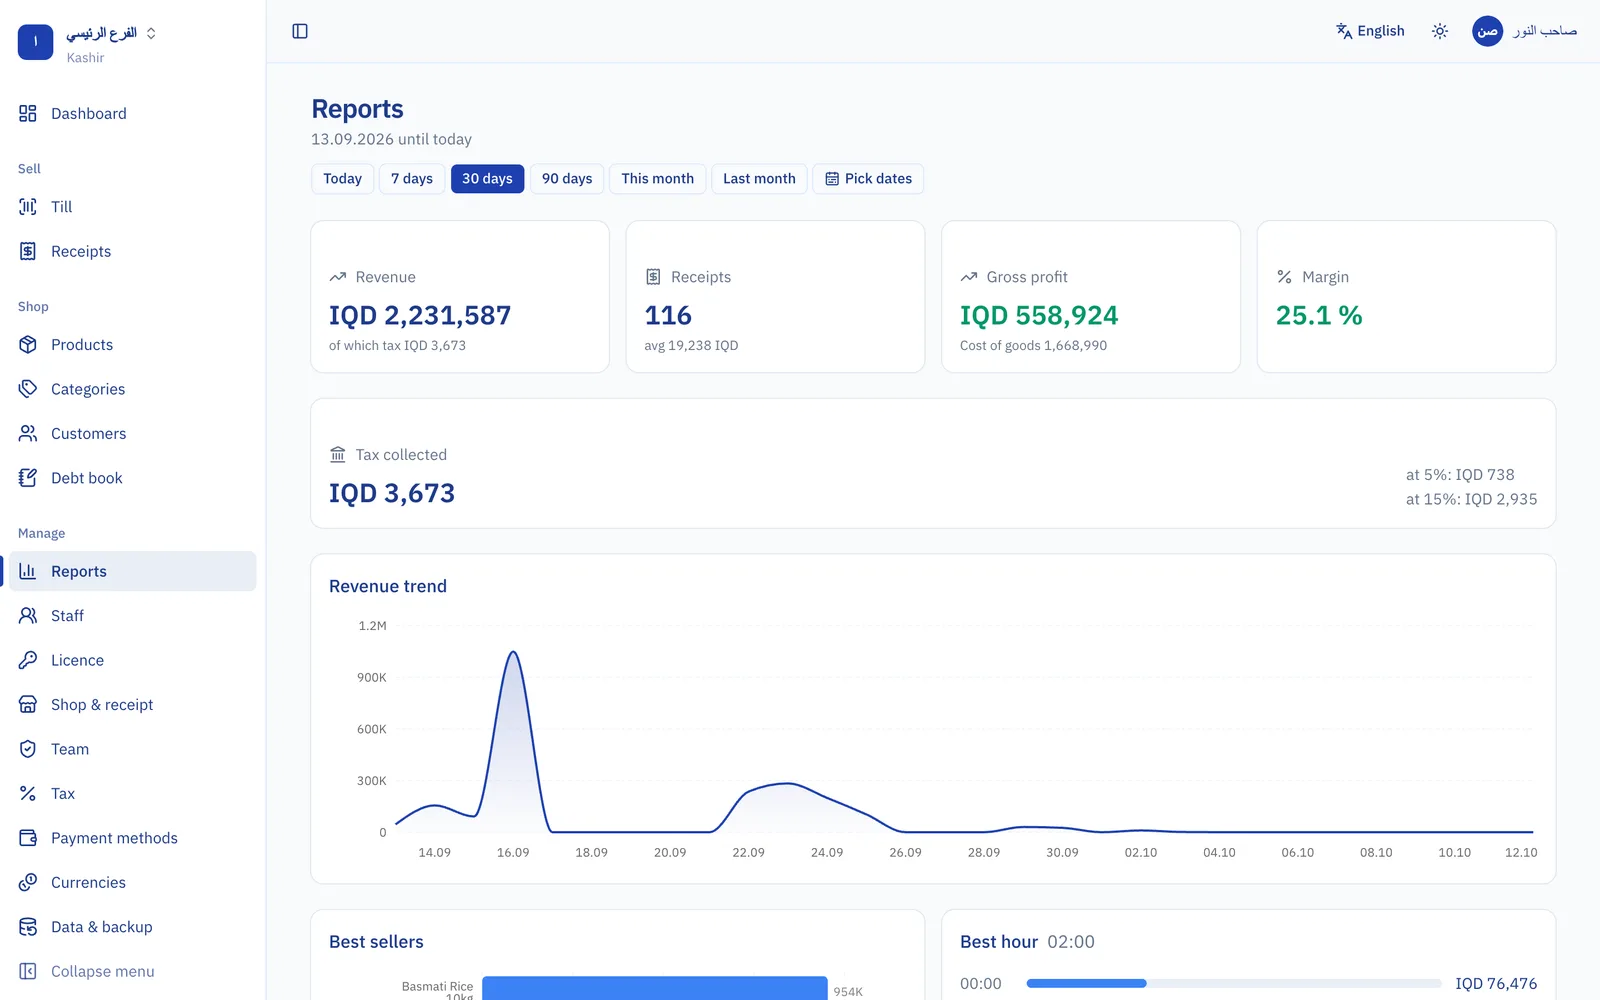
Task: Click the Products box icon
Action: (28, 344)
